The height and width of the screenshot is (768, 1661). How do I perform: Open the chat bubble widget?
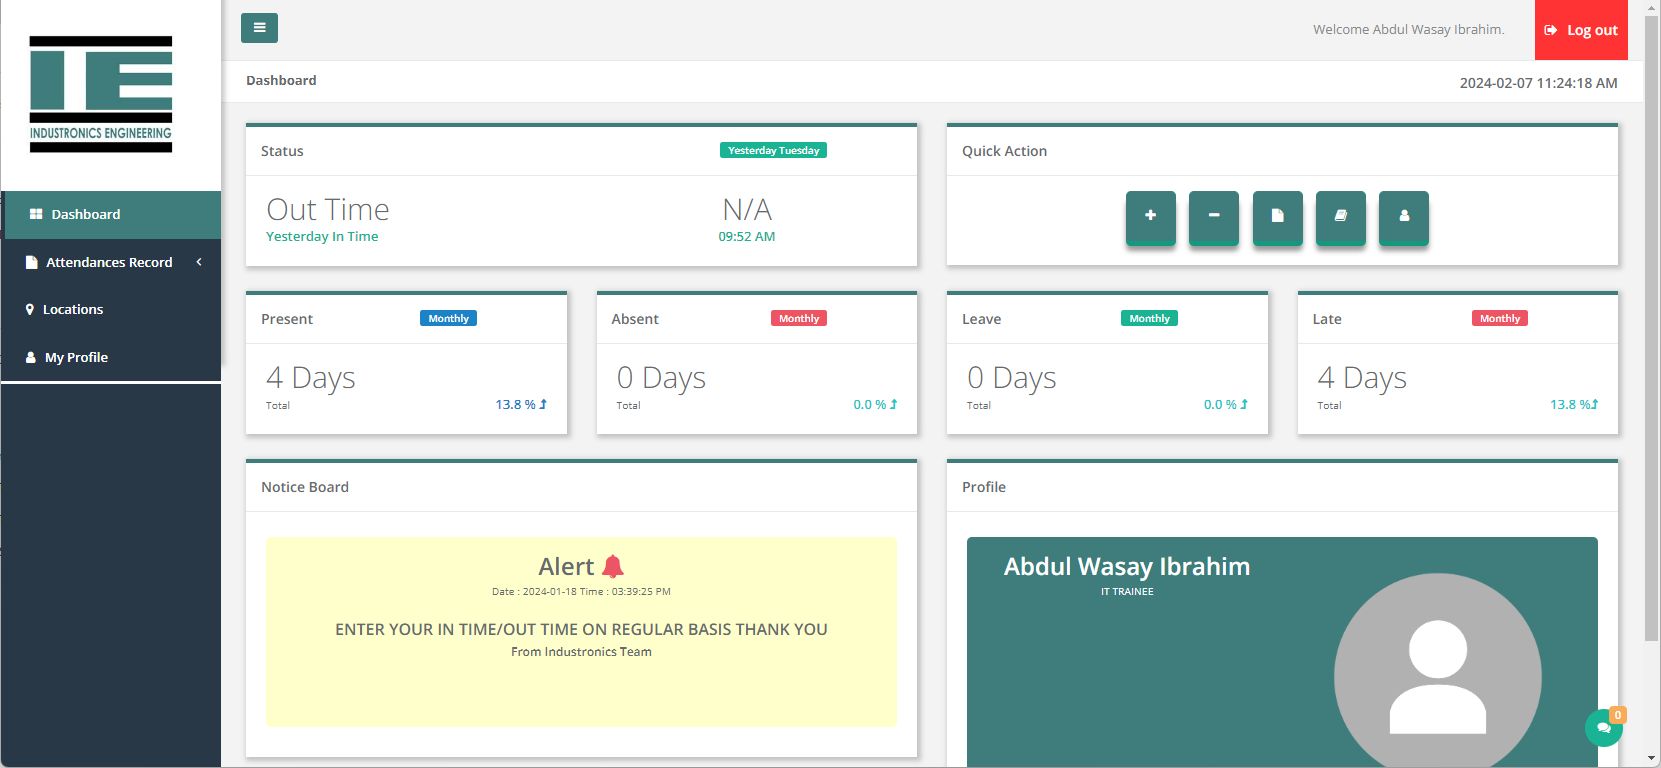[1604, 727]
